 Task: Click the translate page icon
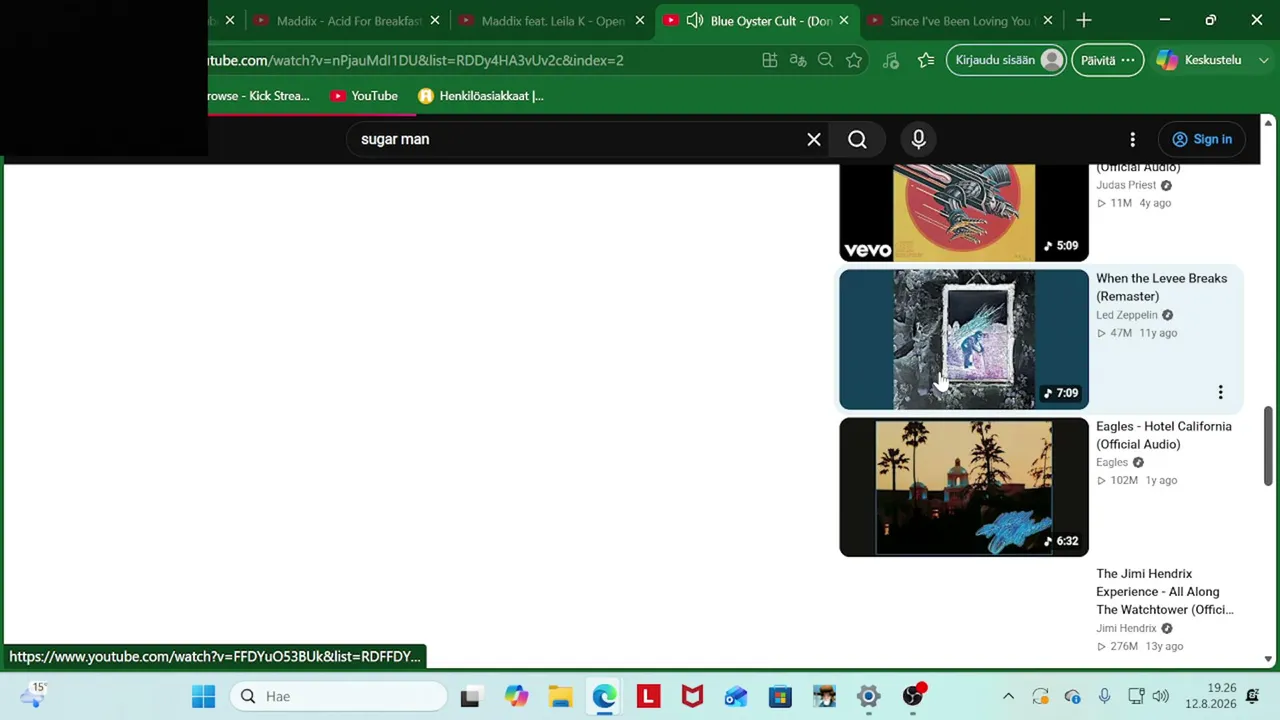click(798, 60)
